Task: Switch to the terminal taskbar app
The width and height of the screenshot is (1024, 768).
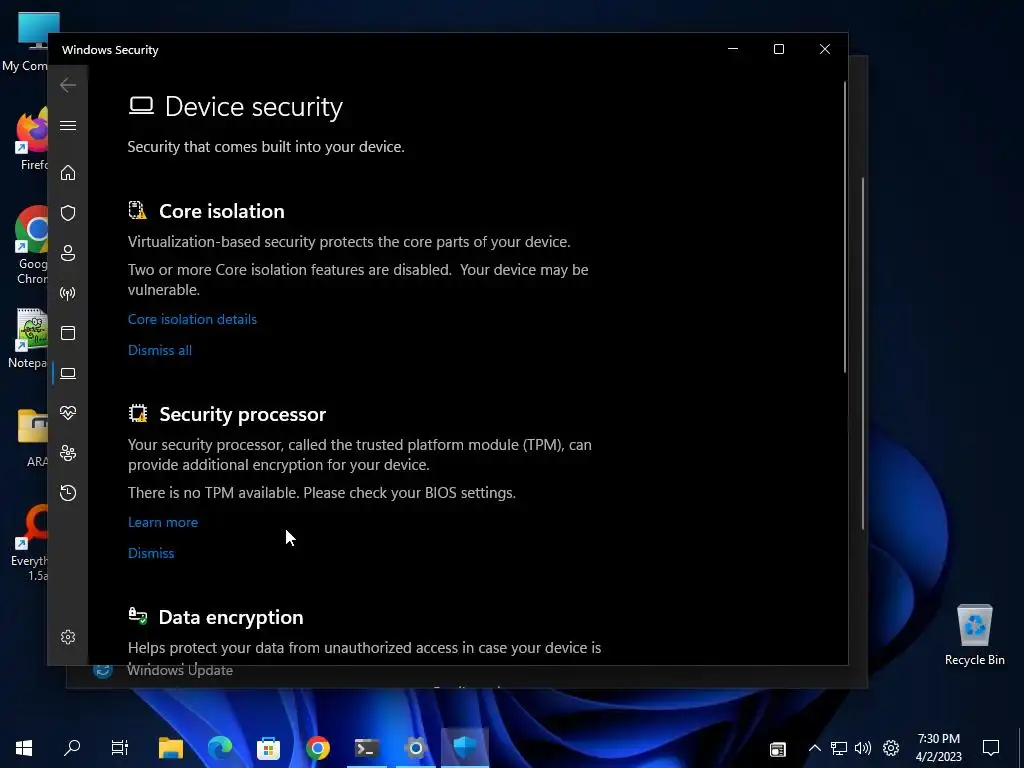Action: tap(366, 747)
